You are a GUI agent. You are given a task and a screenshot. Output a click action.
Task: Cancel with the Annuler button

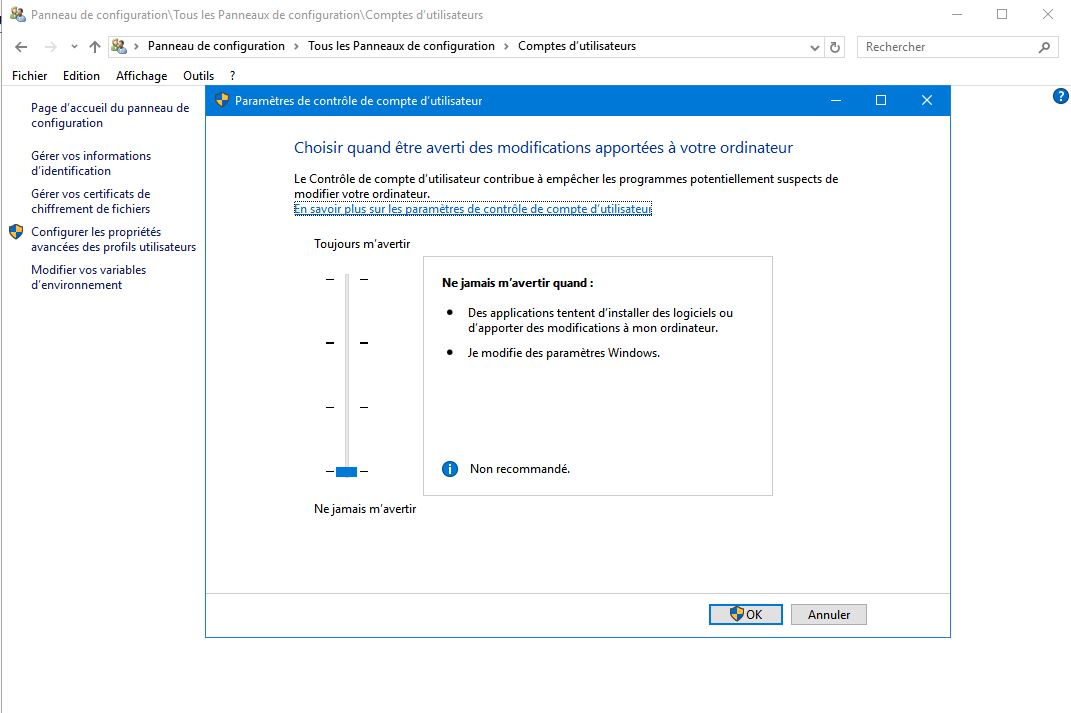829,615
